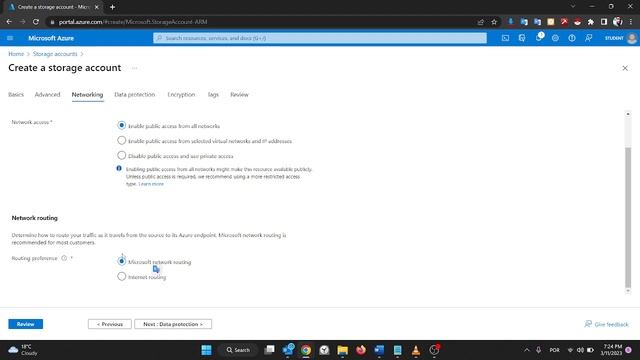Switch to the Basics tab
This screenshot has width=640, height=360.
[16, 94]
